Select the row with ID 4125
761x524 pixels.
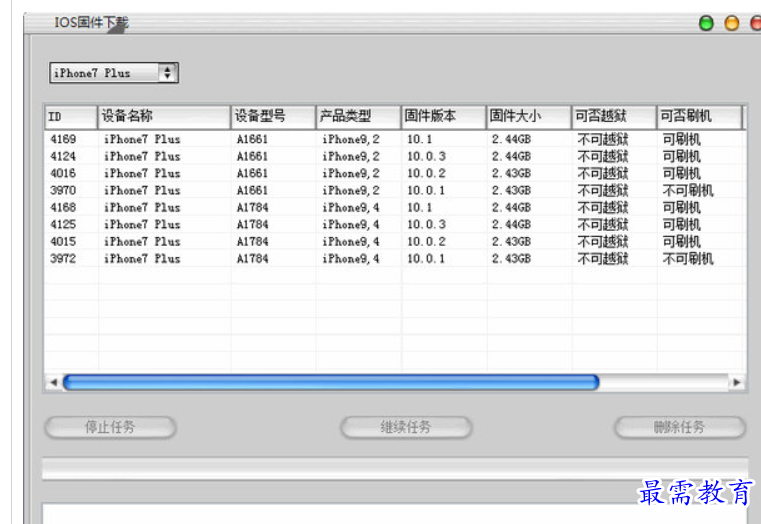(395, 225)
